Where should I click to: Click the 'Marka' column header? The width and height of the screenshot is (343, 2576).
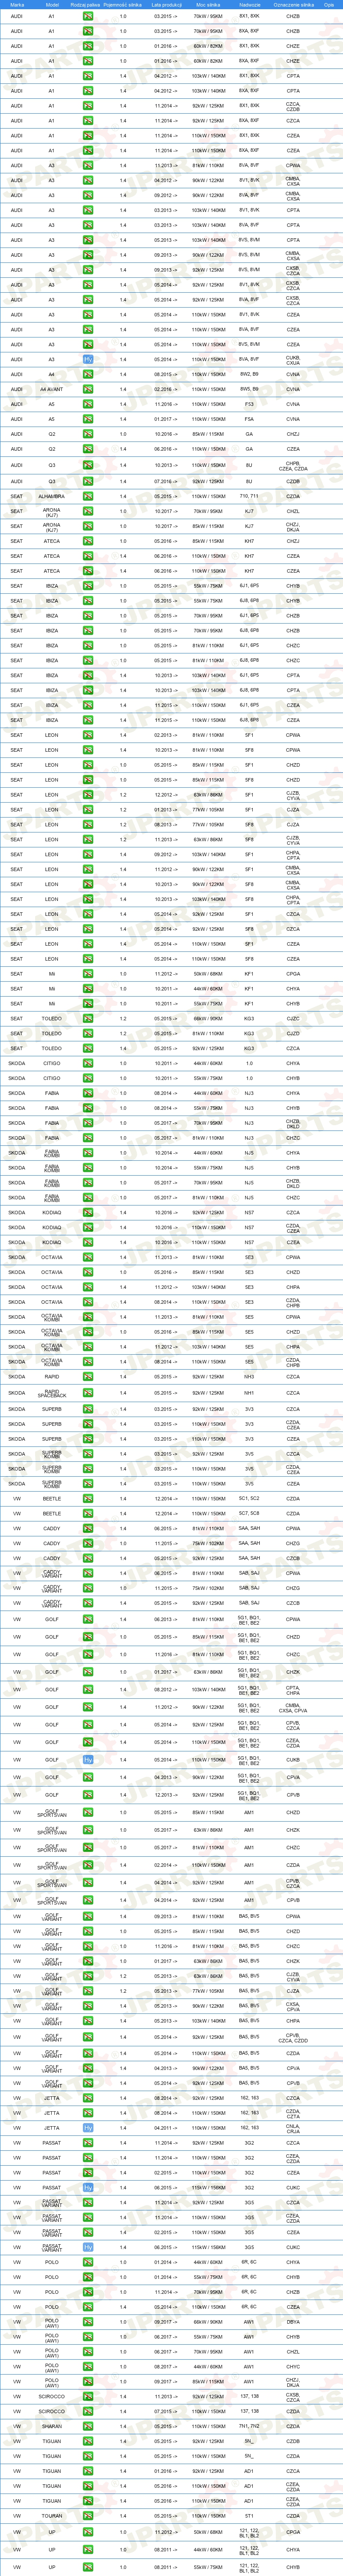(17, 4)
